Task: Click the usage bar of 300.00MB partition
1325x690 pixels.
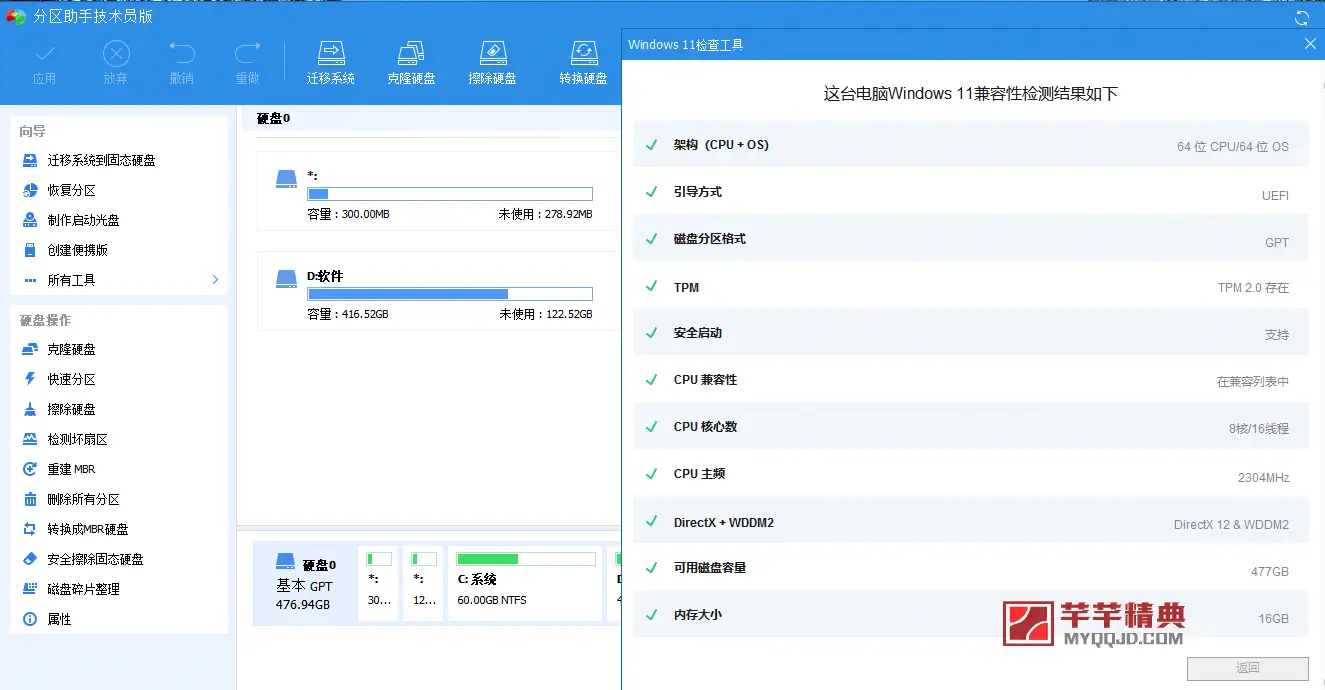Action: click(x=450, y=194)
